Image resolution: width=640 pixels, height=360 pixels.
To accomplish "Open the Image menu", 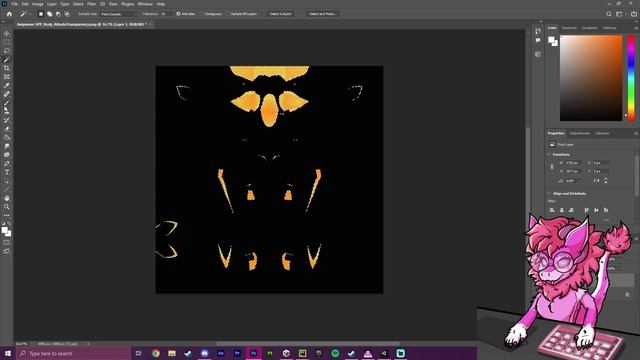I will 38,4.
